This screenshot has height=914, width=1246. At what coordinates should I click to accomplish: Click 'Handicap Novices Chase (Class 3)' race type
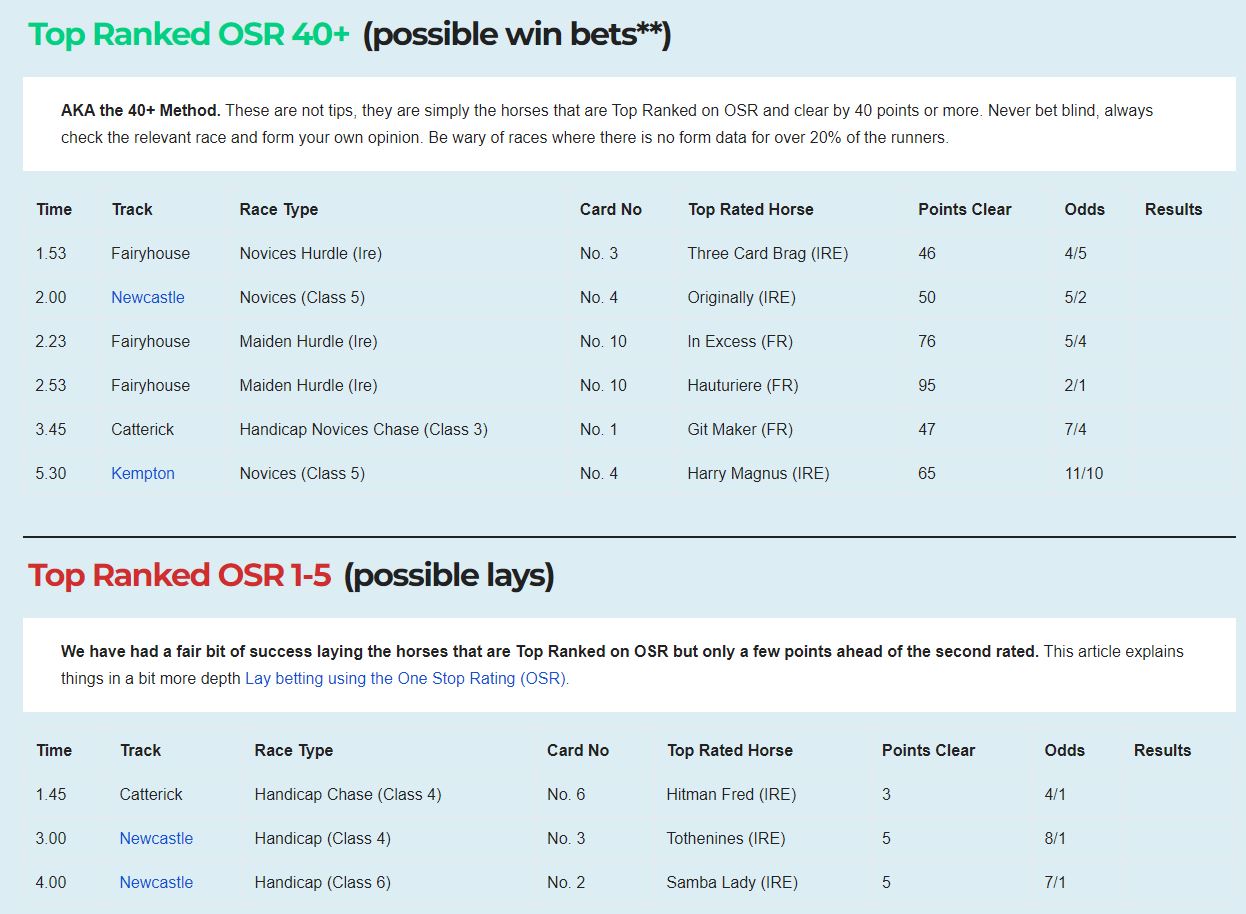click(363, 429)
